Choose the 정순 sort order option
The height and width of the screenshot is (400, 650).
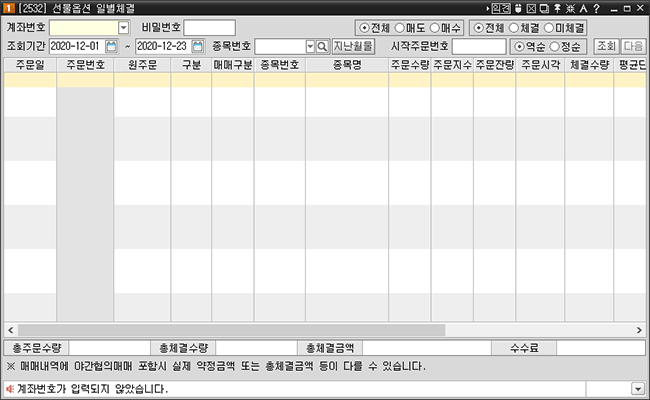click(555, 47)
